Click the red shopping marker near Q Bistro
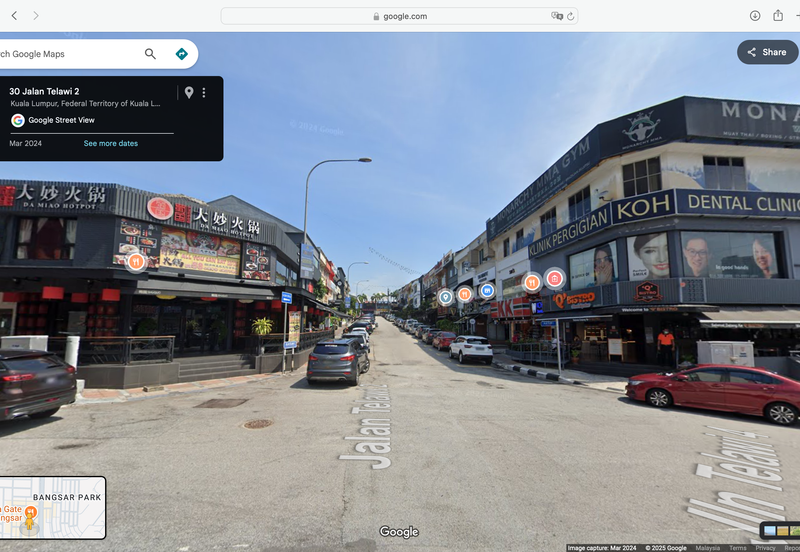The image size is (800, 552). pos(555,278)
